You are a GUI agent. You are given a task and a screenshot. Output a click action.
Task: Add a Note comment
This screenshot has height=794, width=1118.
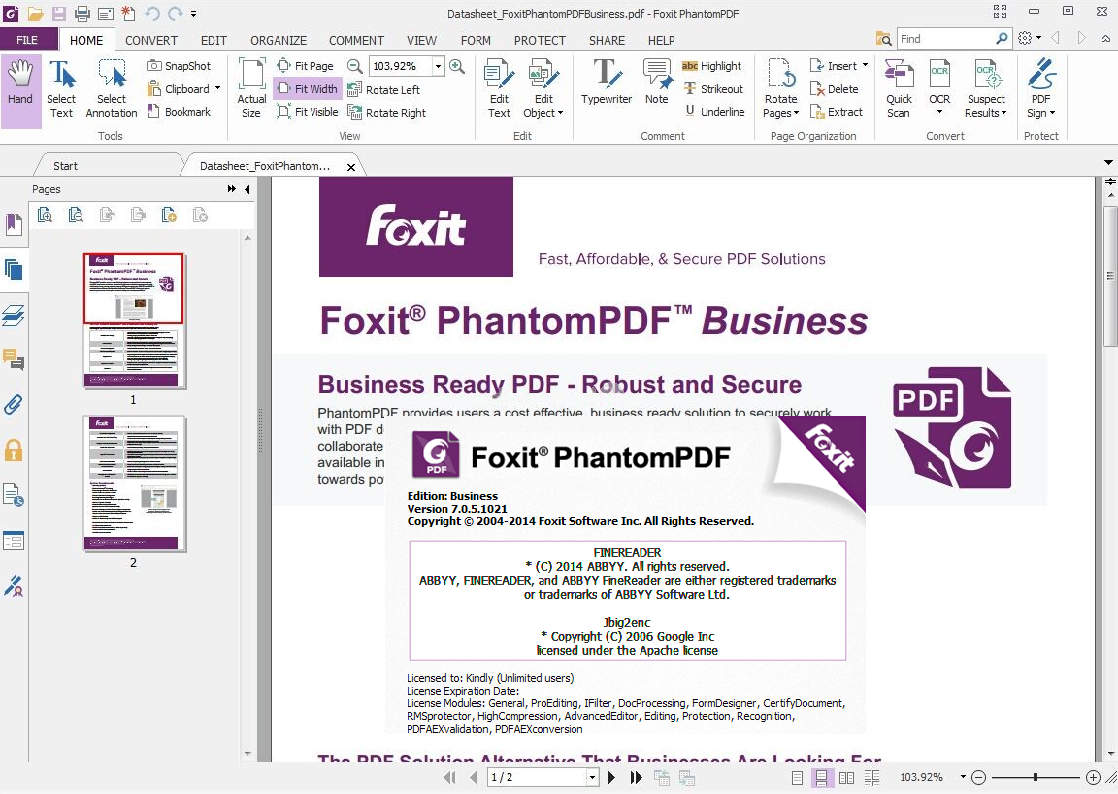(x=657, y=83)
